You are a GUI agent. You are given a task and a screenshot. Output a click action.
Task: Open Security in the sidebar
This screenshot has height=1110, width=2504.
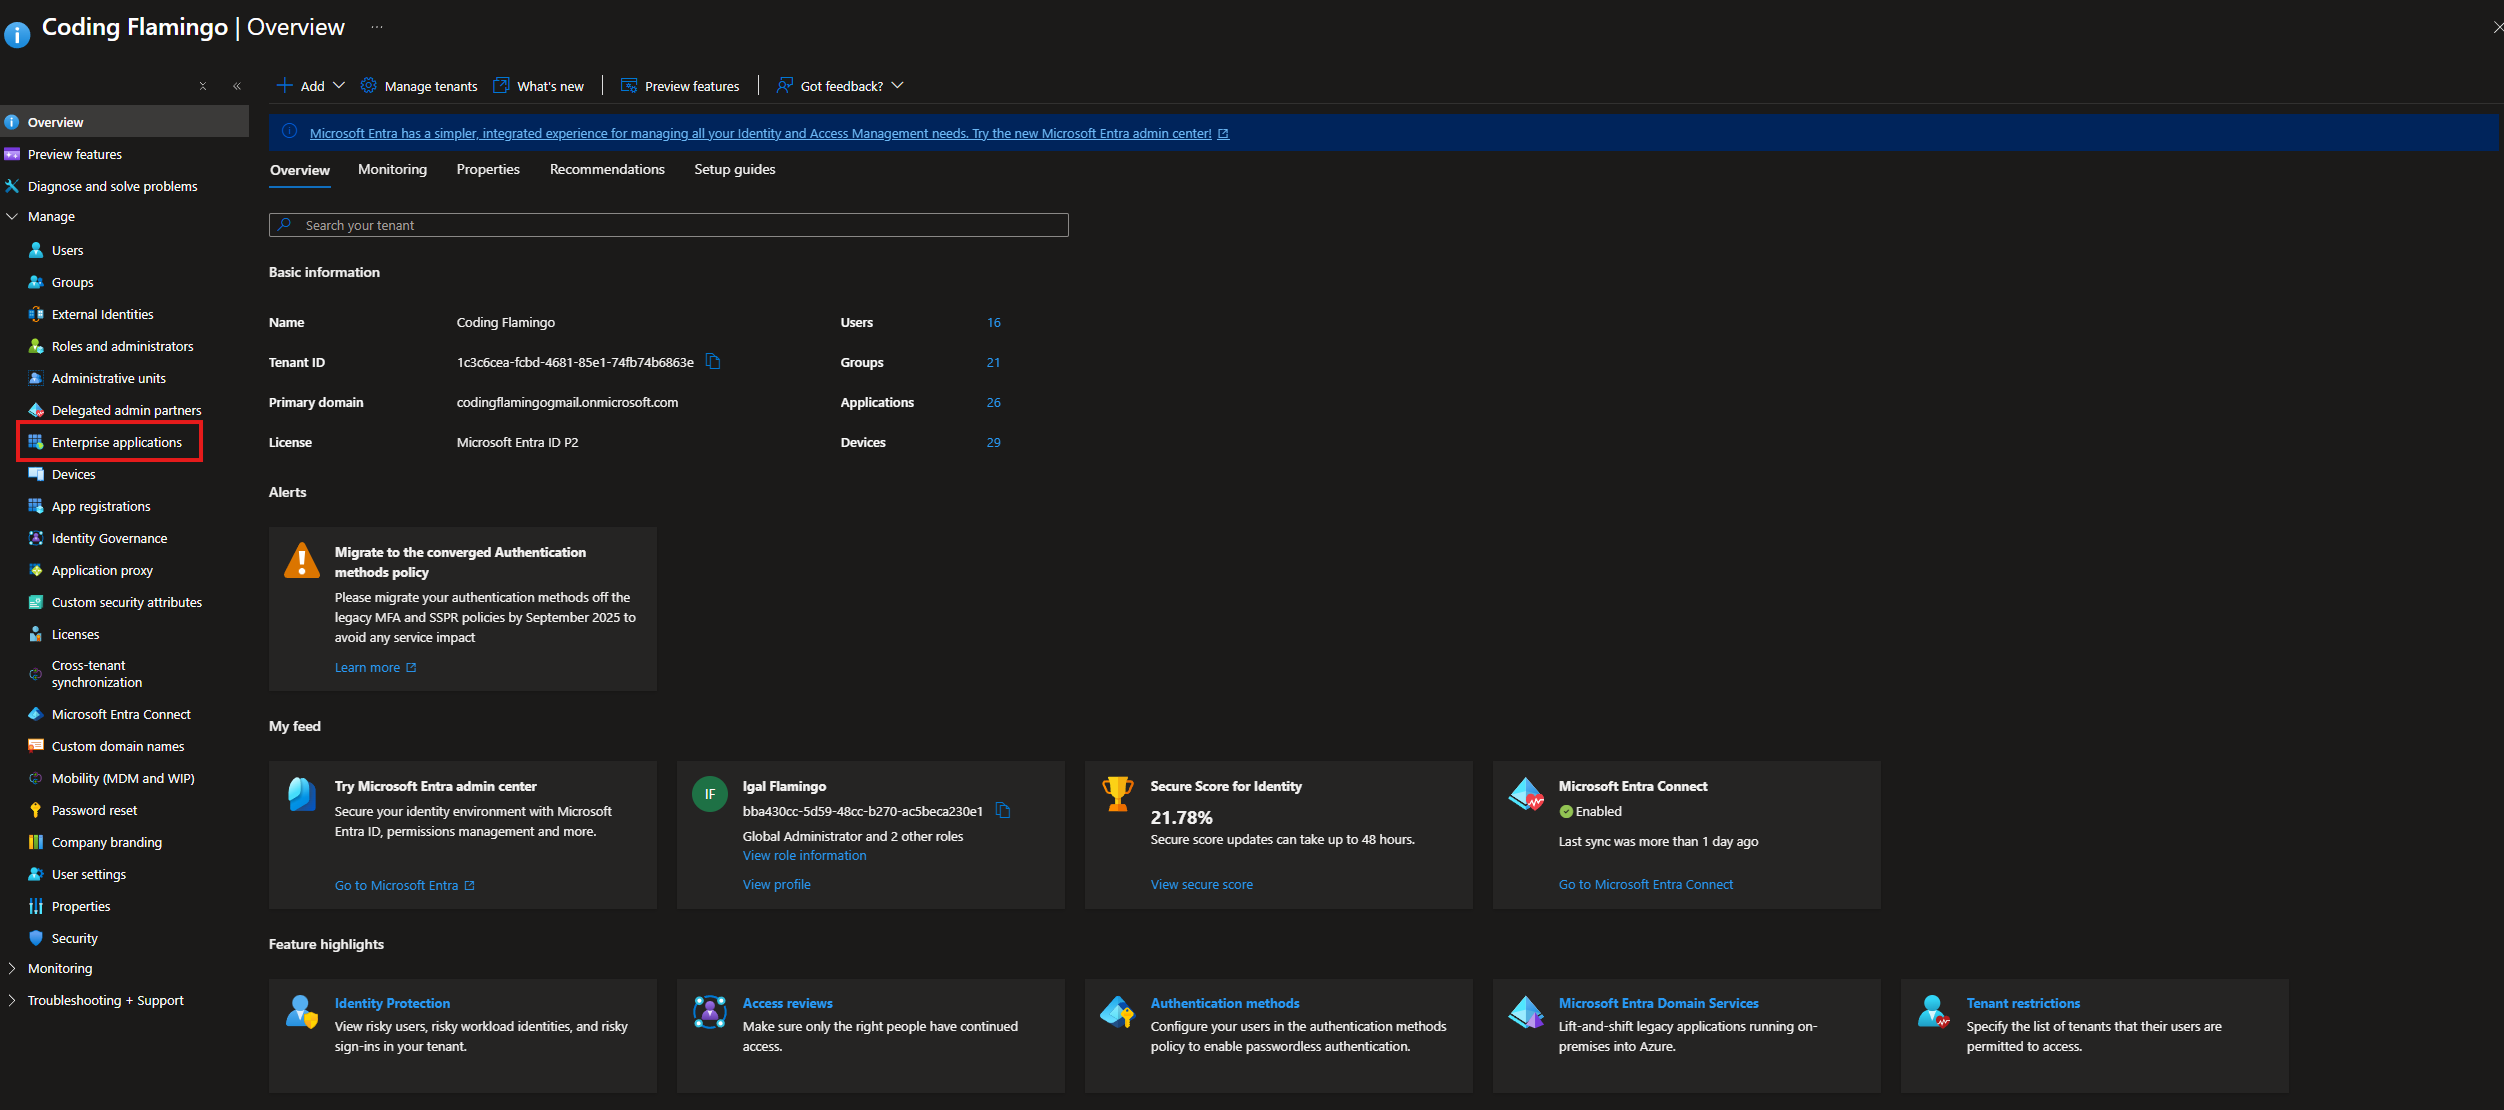click(x=74, y=938)
